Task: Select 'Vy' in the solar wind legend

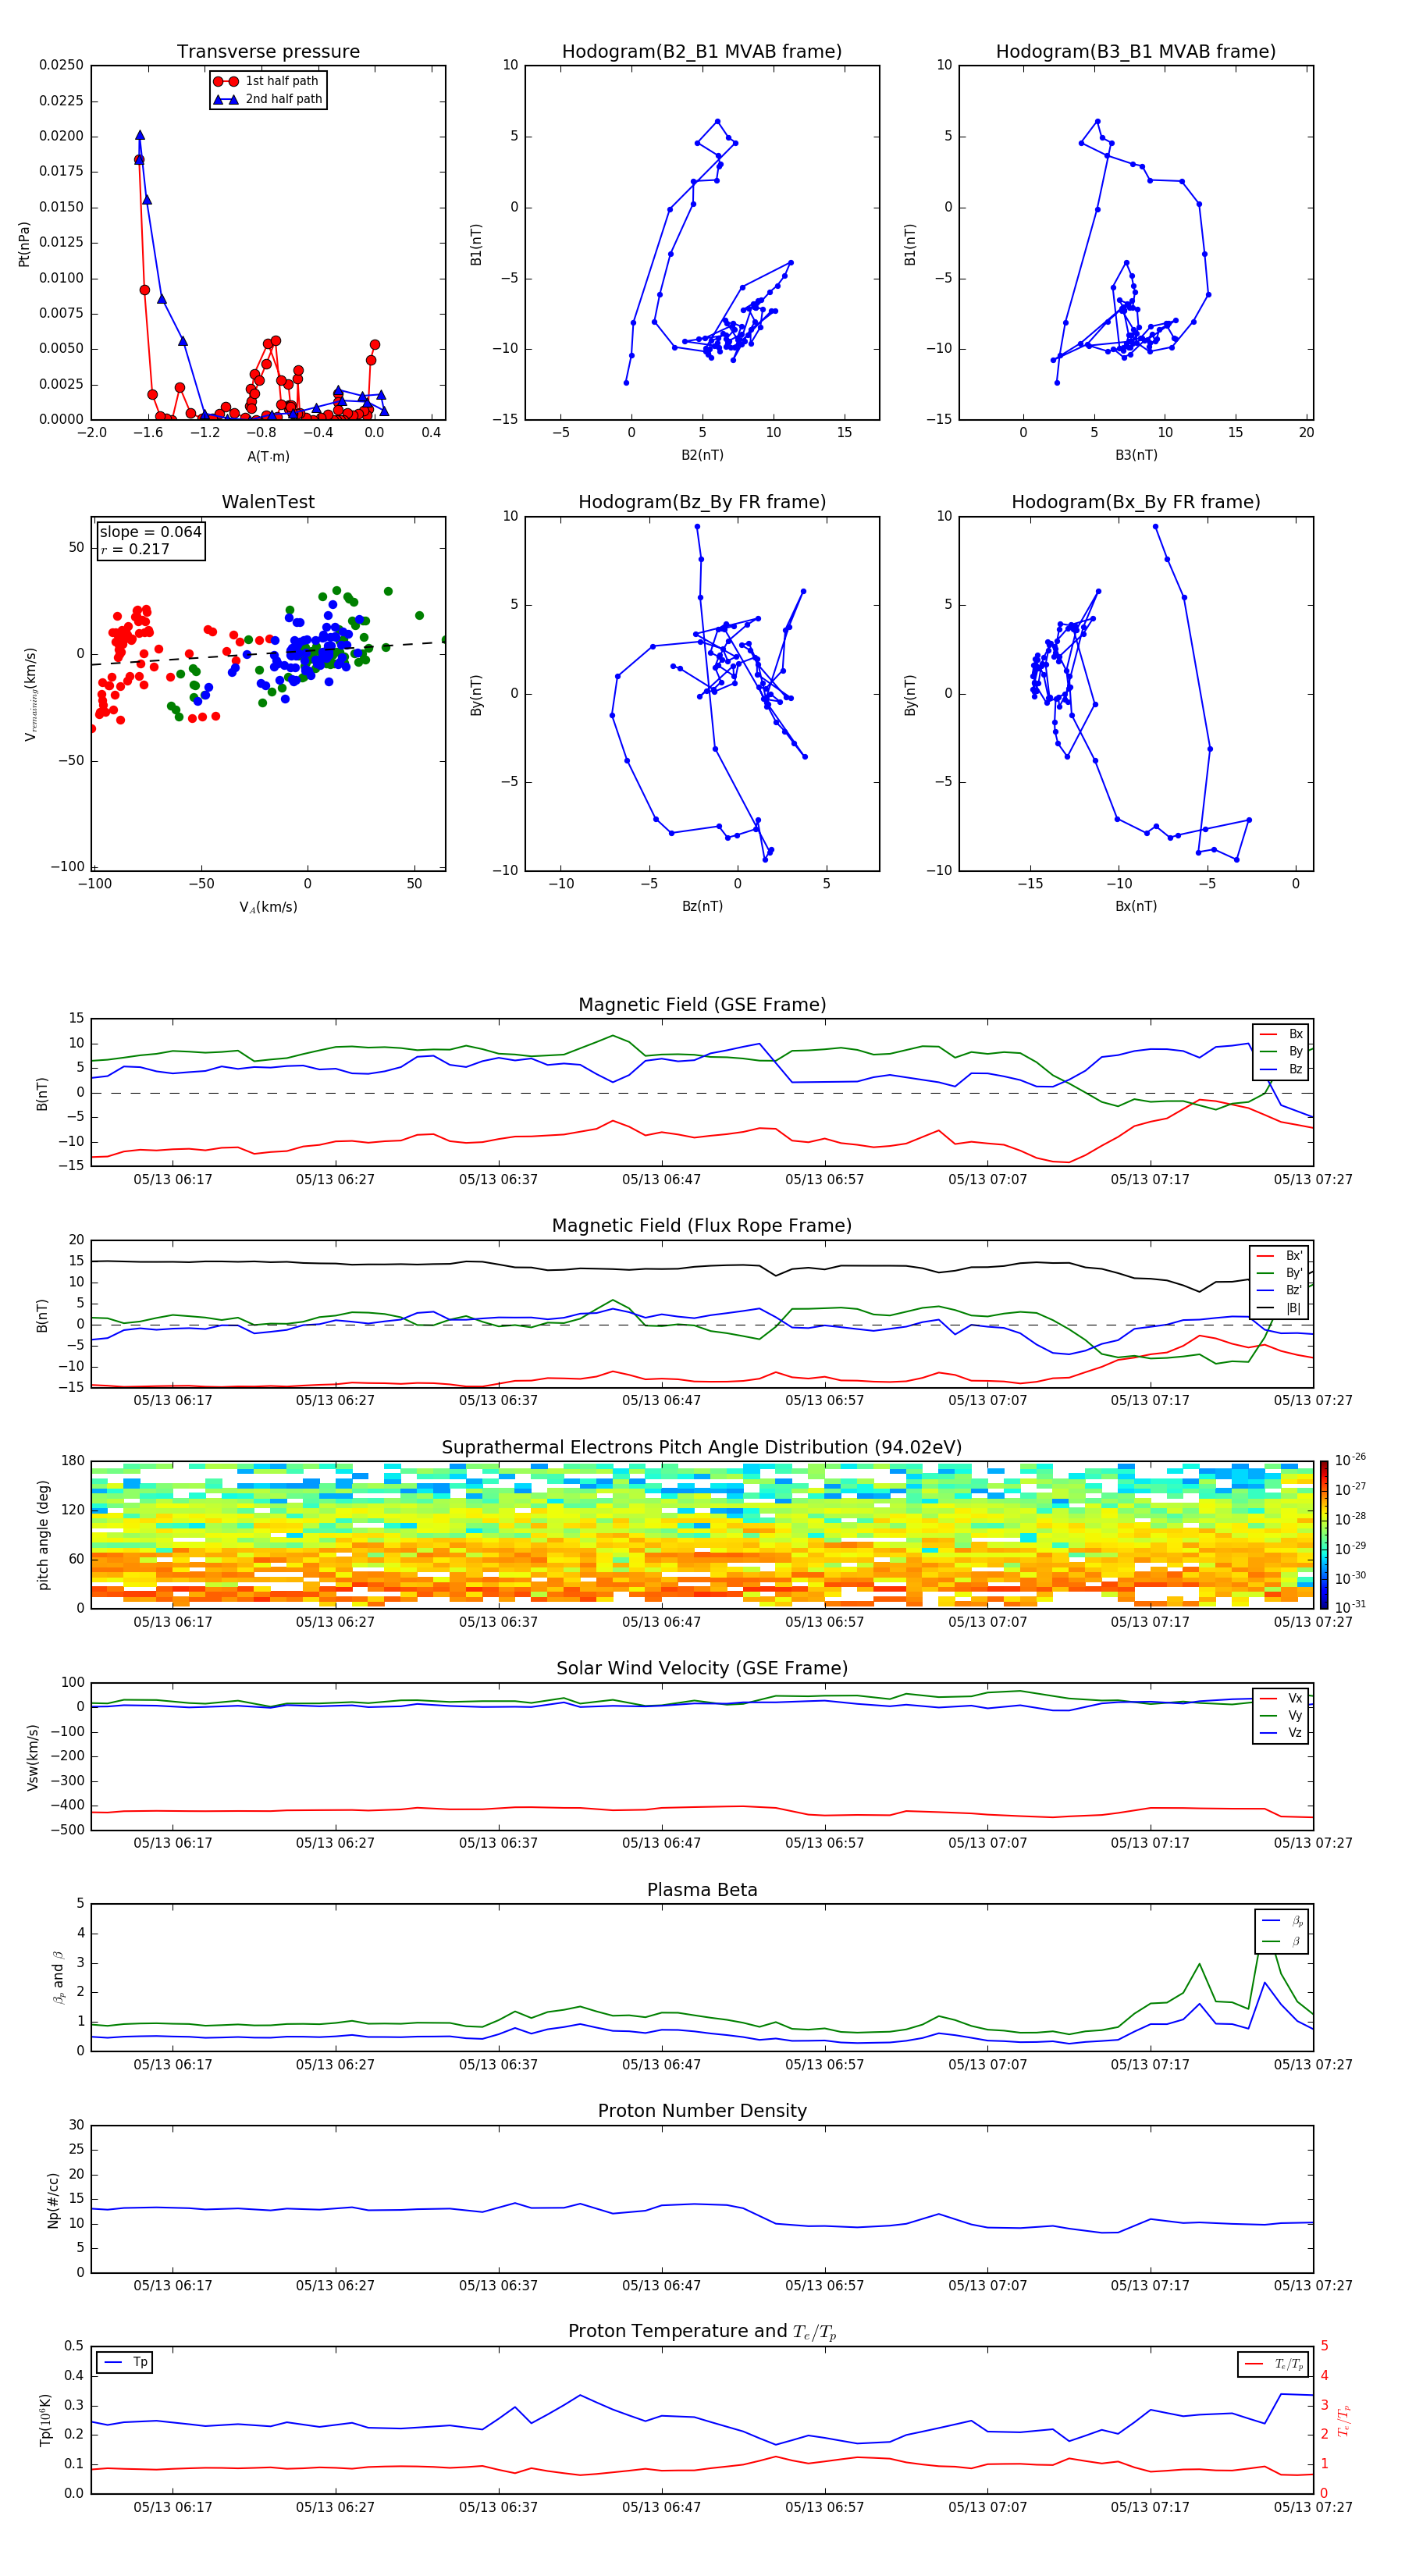Action: tap(1281, 1715)
